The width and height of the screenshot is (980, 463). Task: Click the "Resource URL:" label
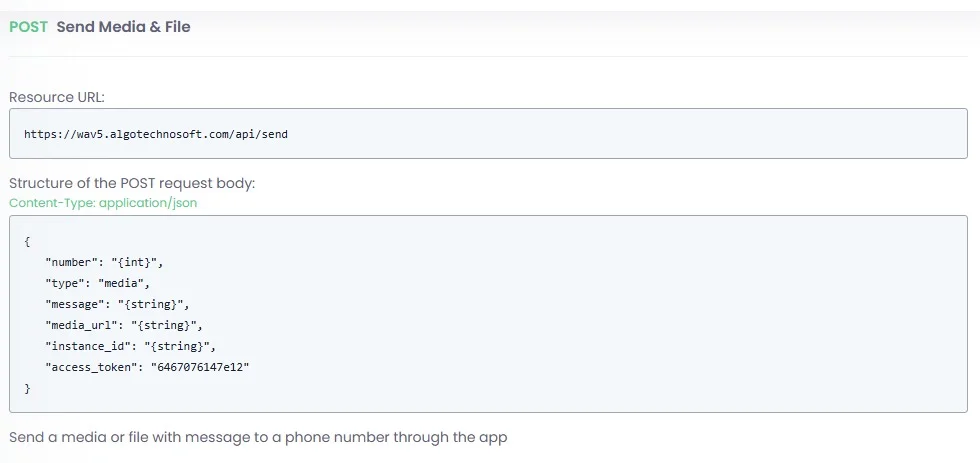click(57, 97)
